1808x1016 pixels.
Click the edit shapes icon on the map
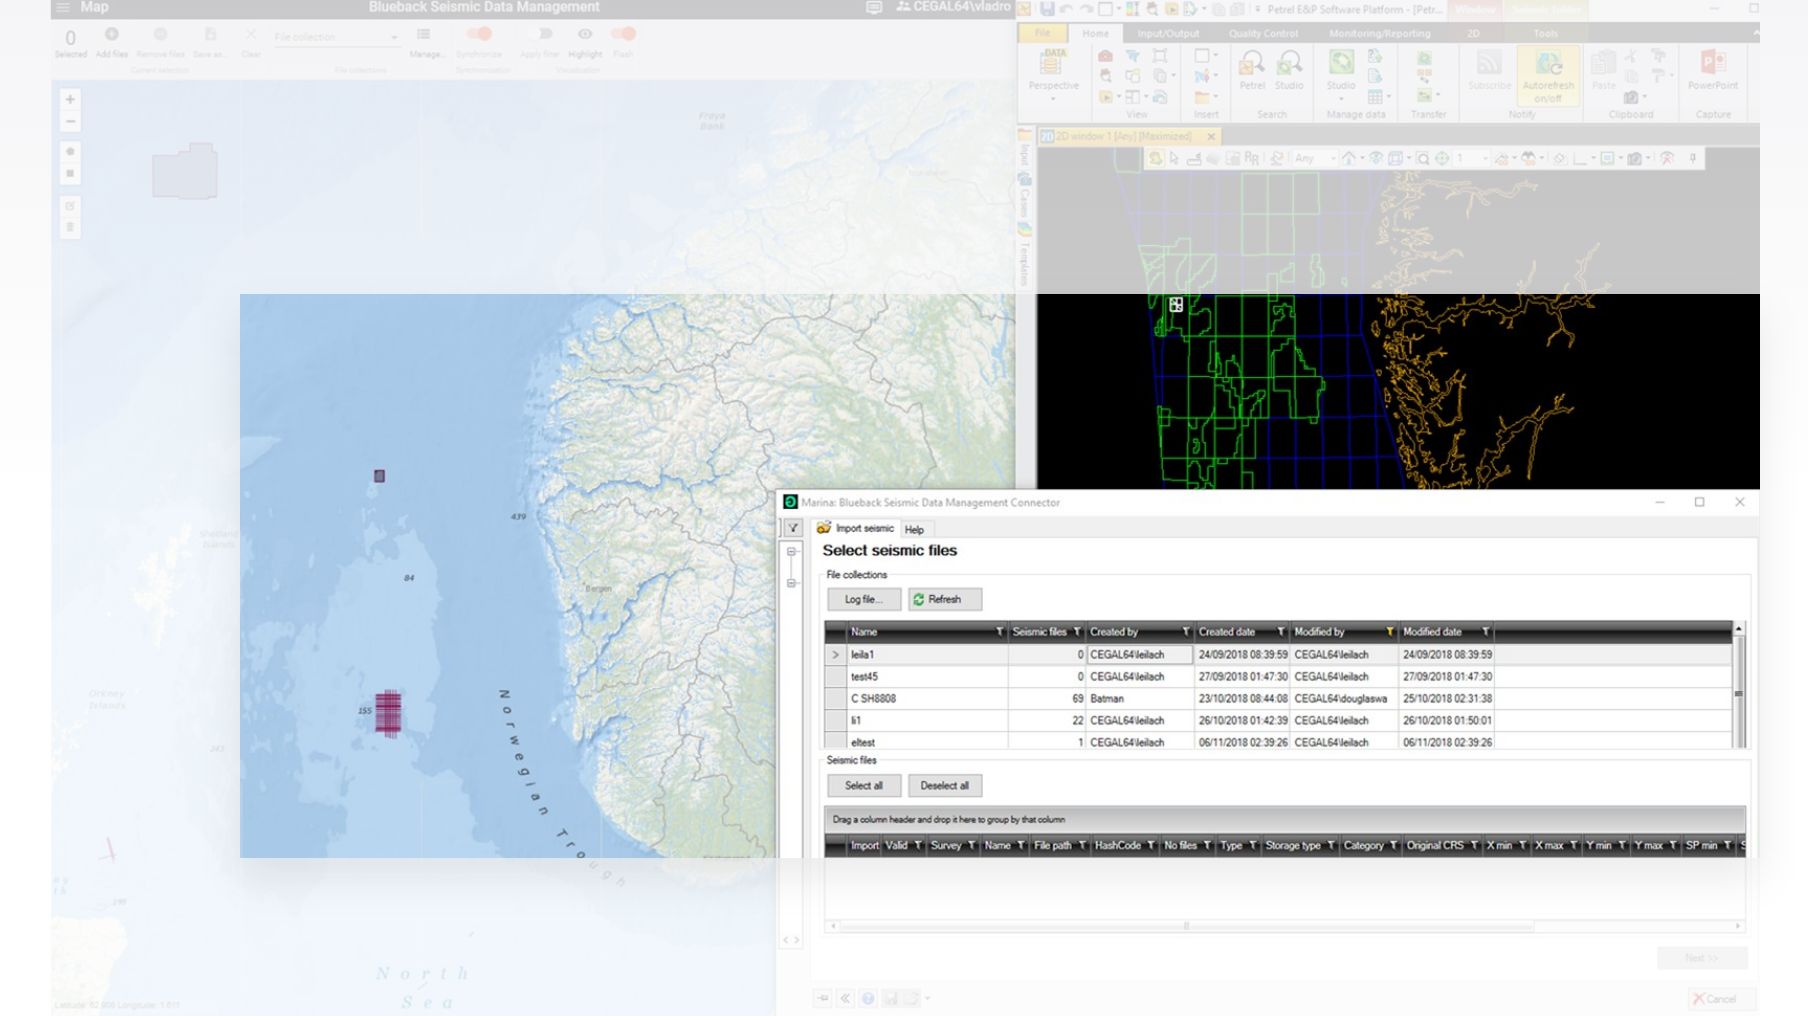pos(70,206)
